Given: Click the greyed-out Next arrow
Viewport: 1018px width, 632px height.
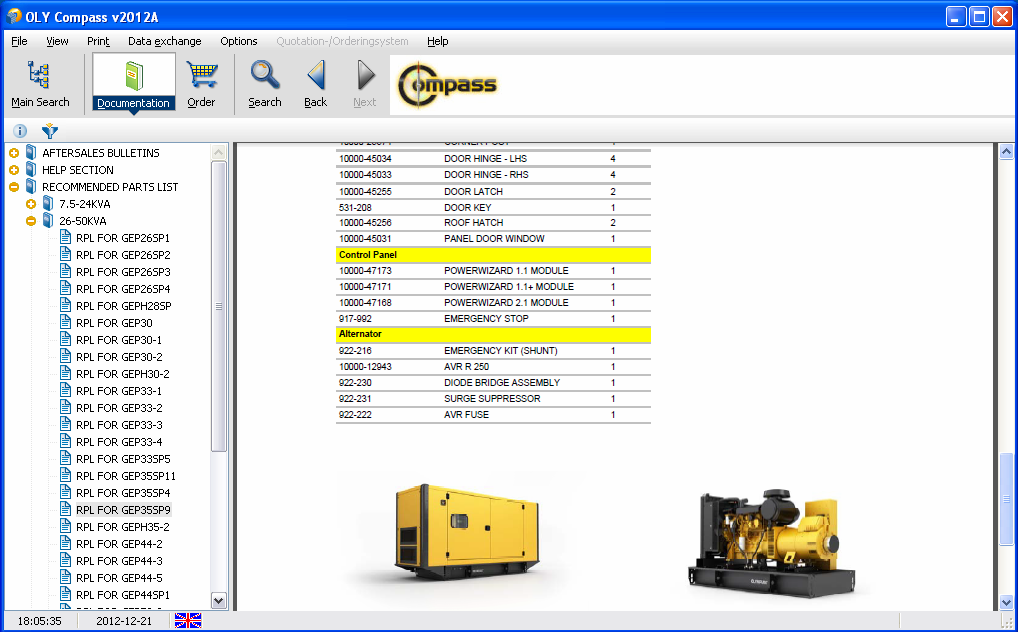Looking at the screenshot, I should (365, 83).
